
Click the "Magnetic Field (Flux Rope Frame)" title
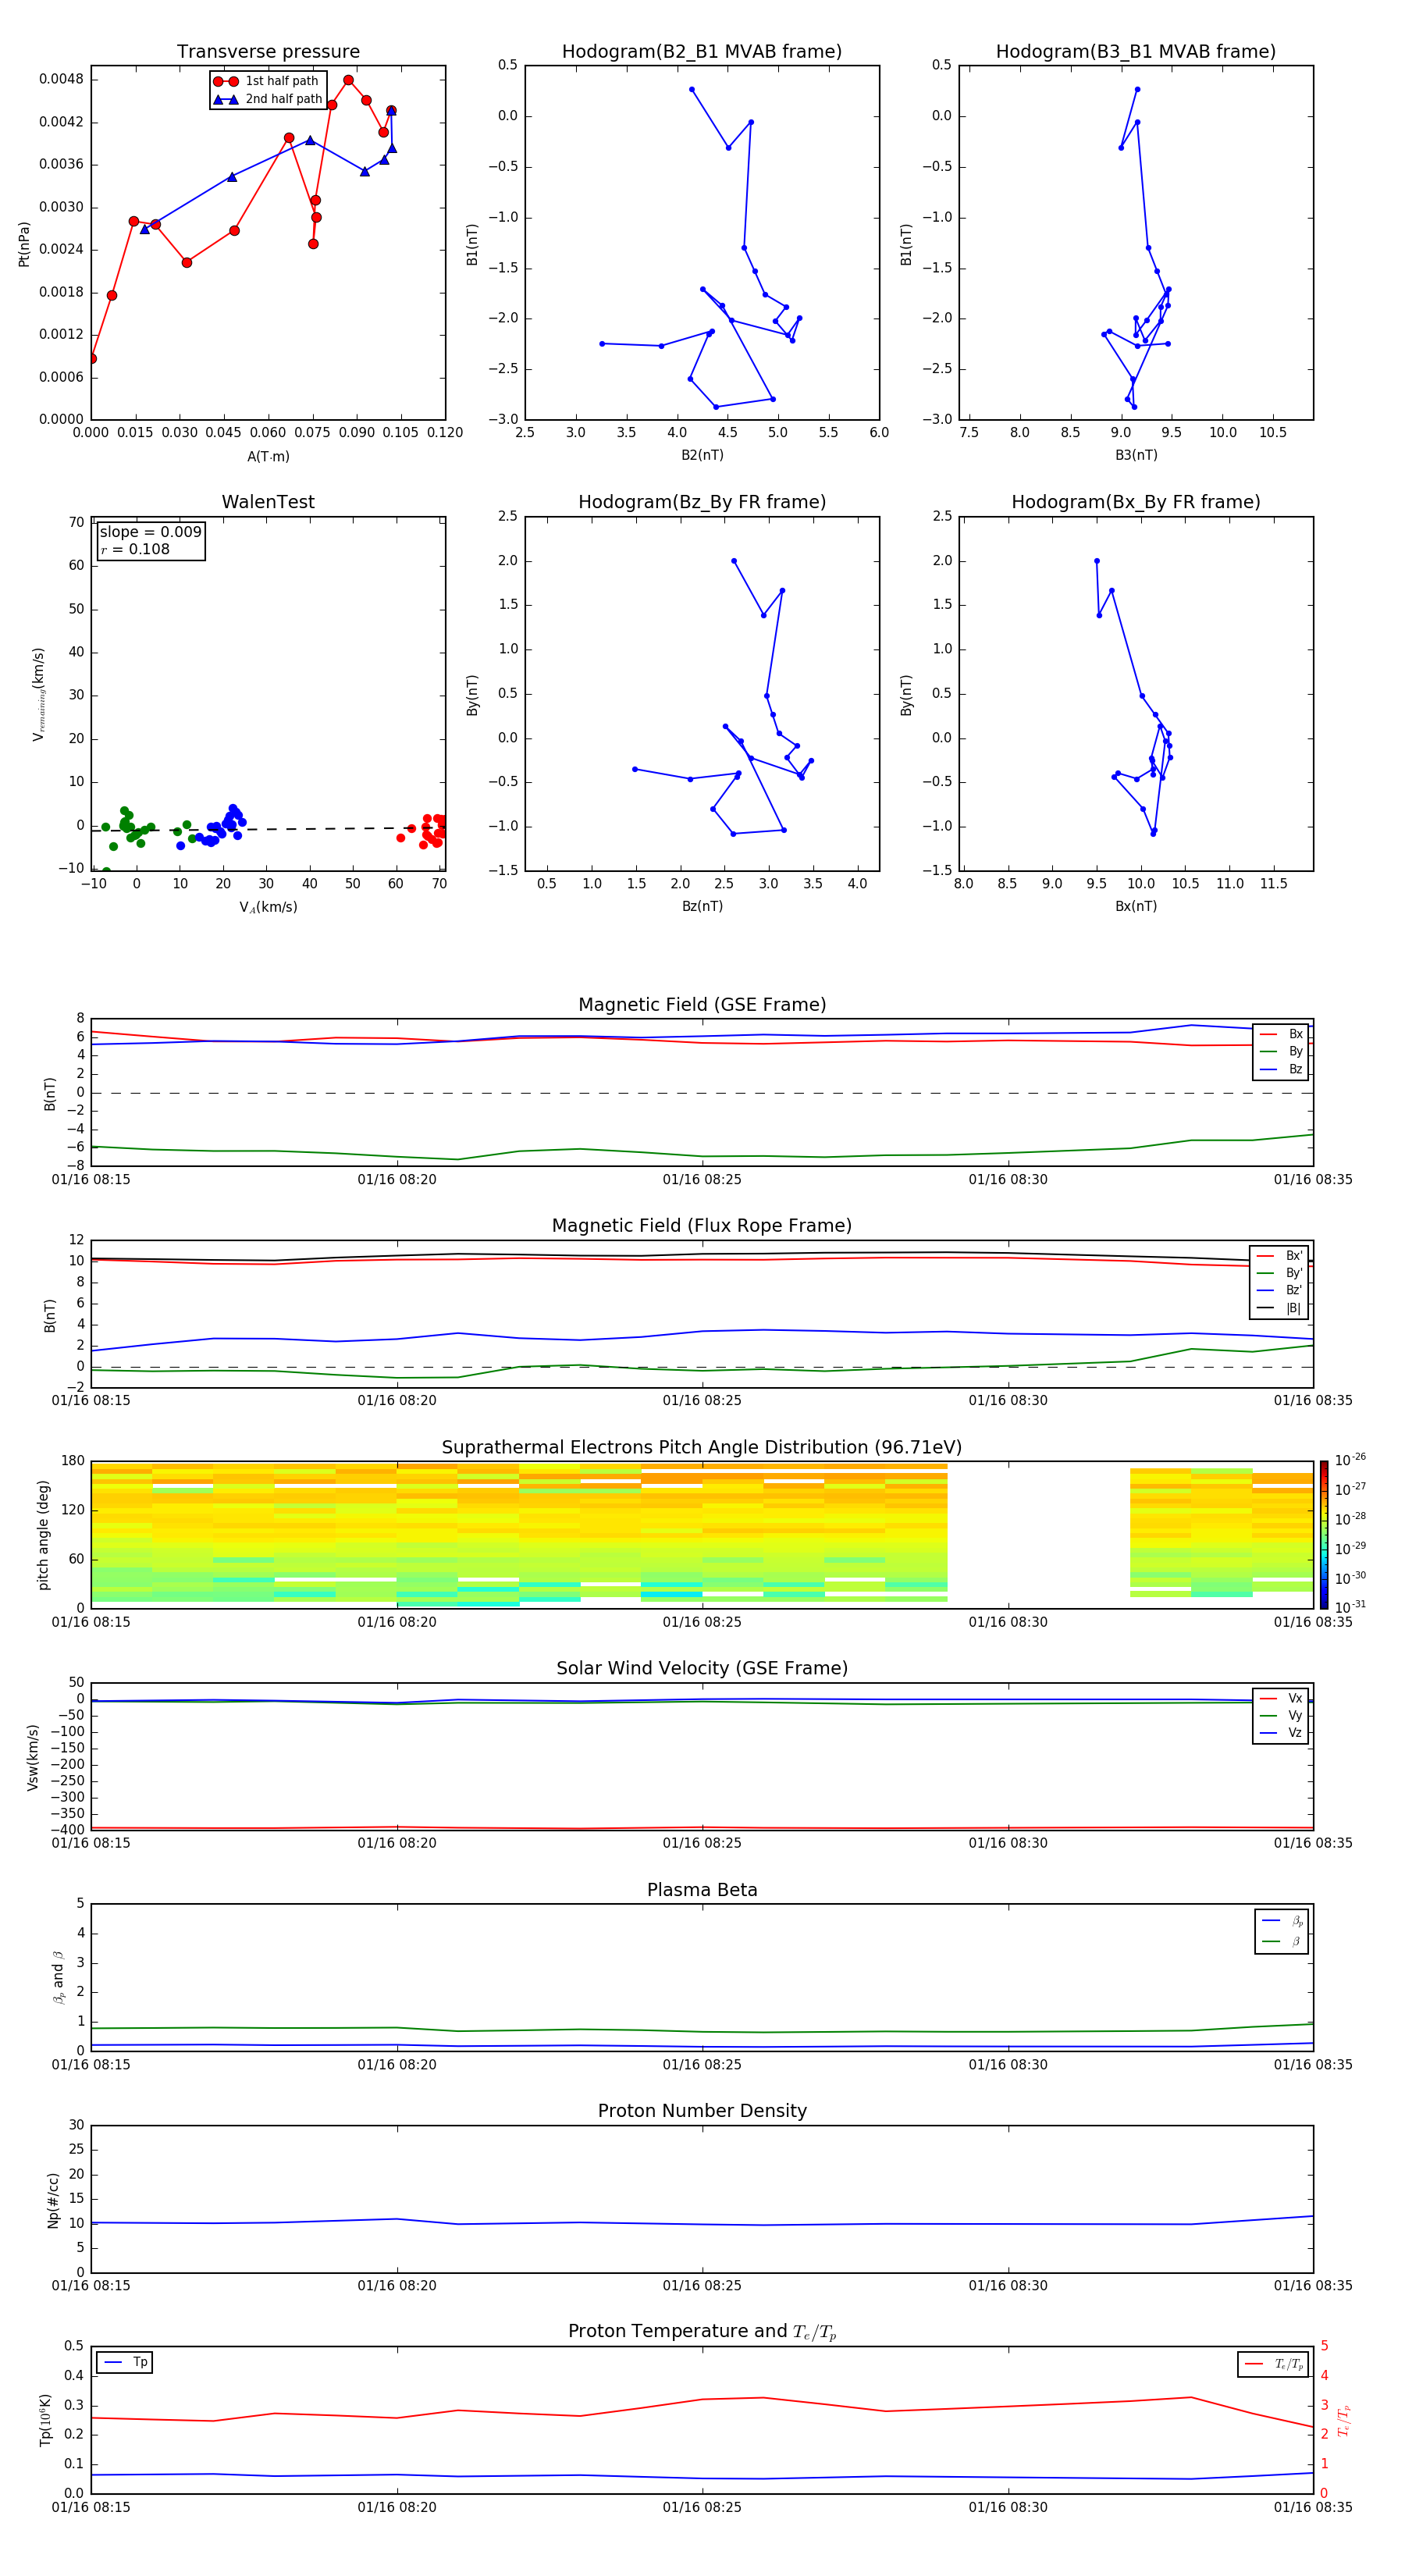702,1226
